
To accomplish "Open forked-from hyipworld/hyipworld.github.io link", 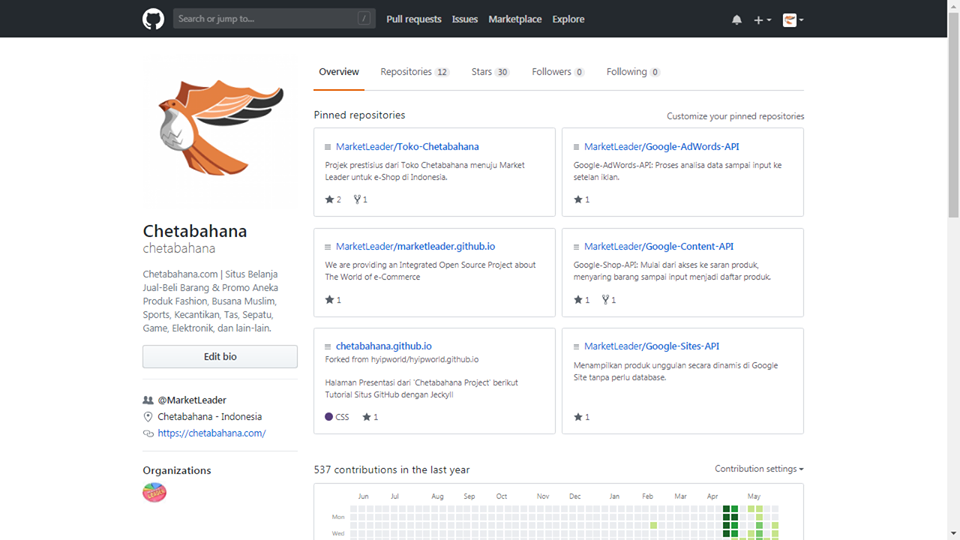I will (x=425, y=359).
